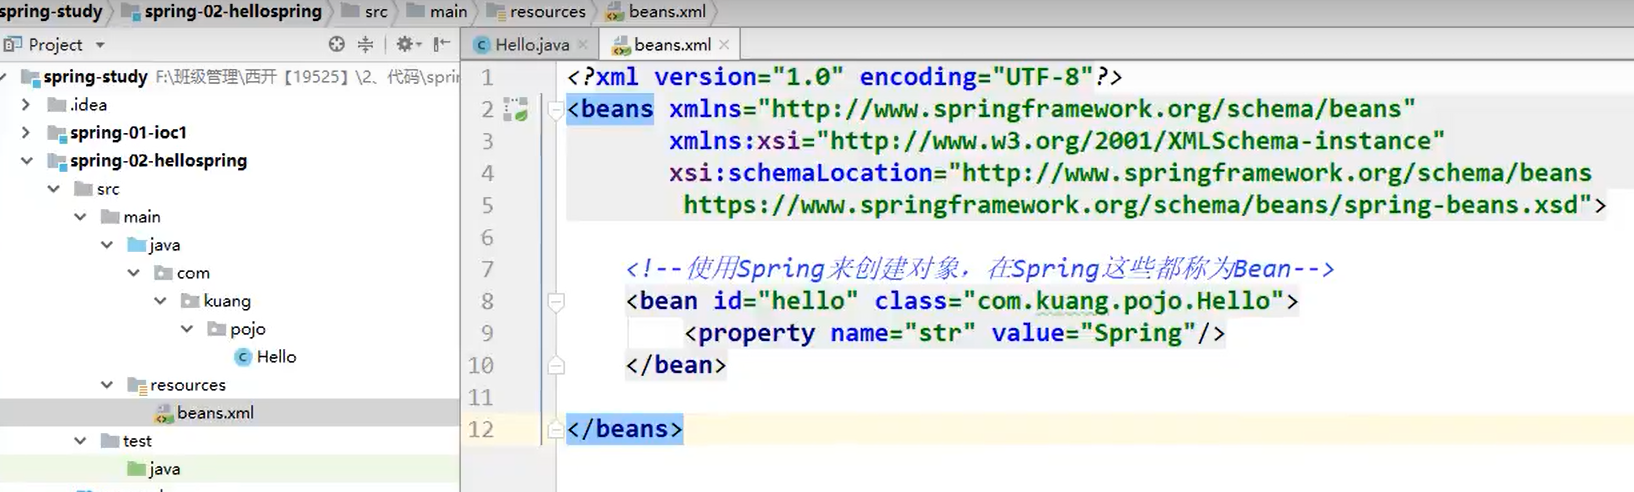Click the spring-02-hellospring module icon in tree
Image resolution: width=1634 pixels, height=492 pixels.
tap(57, 161)
